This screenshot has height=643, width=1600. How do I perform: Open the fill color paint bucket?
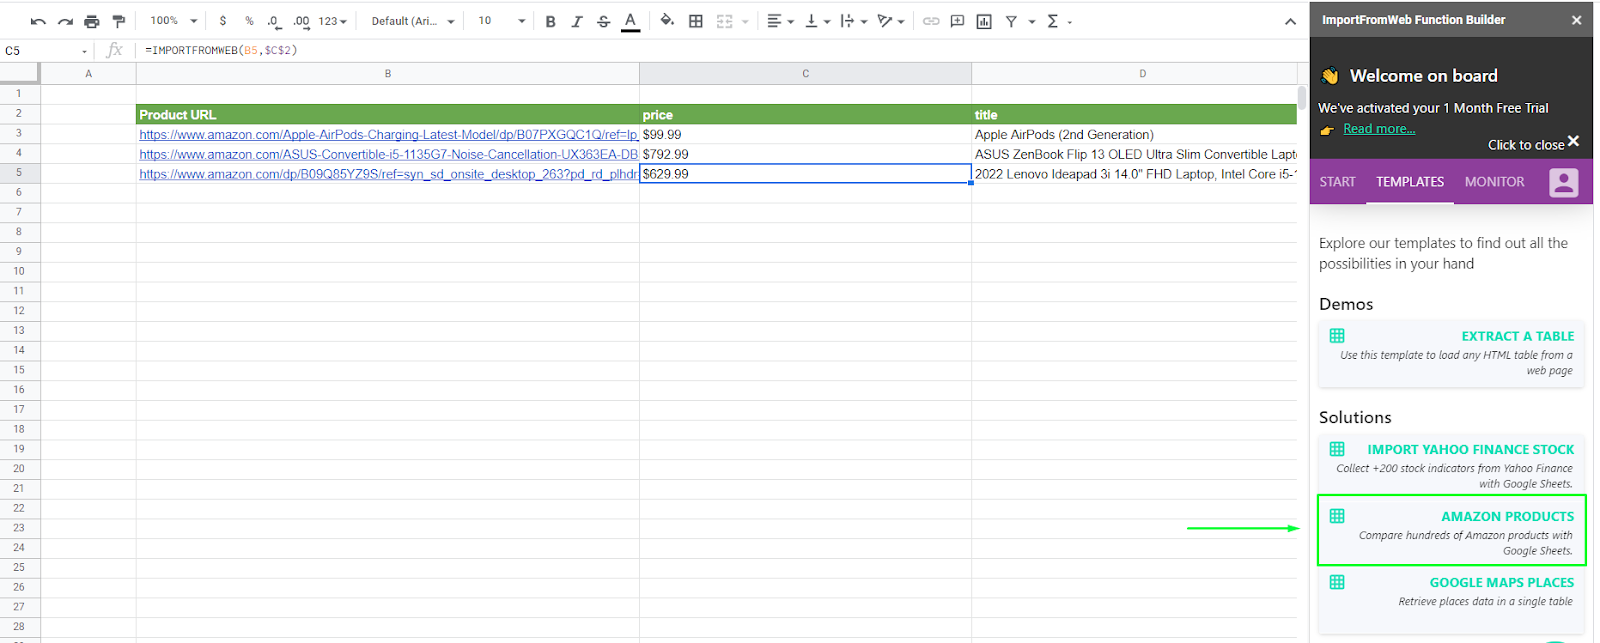point(667,21)
